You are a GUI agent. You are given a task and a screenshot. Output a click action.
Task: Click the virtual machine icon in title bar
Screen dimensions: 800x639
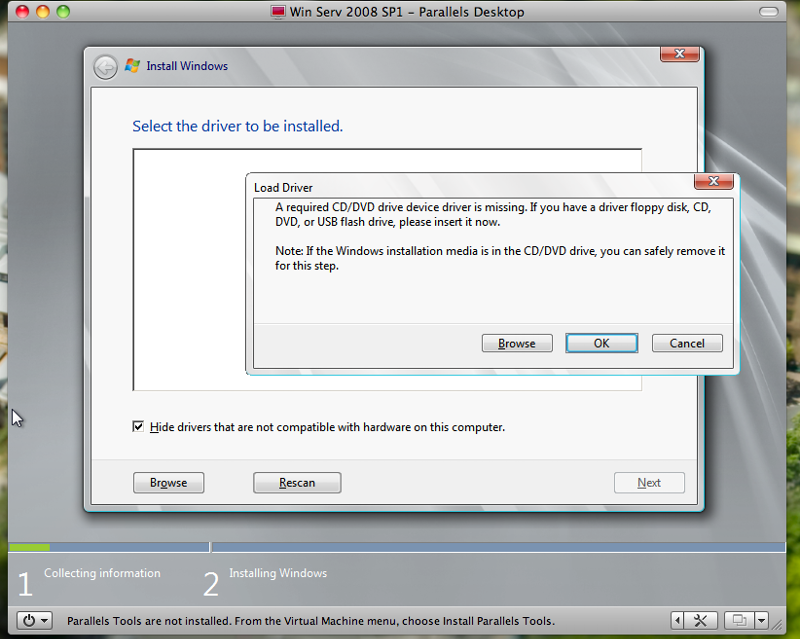pyautogui.click(x=278, y=12)
